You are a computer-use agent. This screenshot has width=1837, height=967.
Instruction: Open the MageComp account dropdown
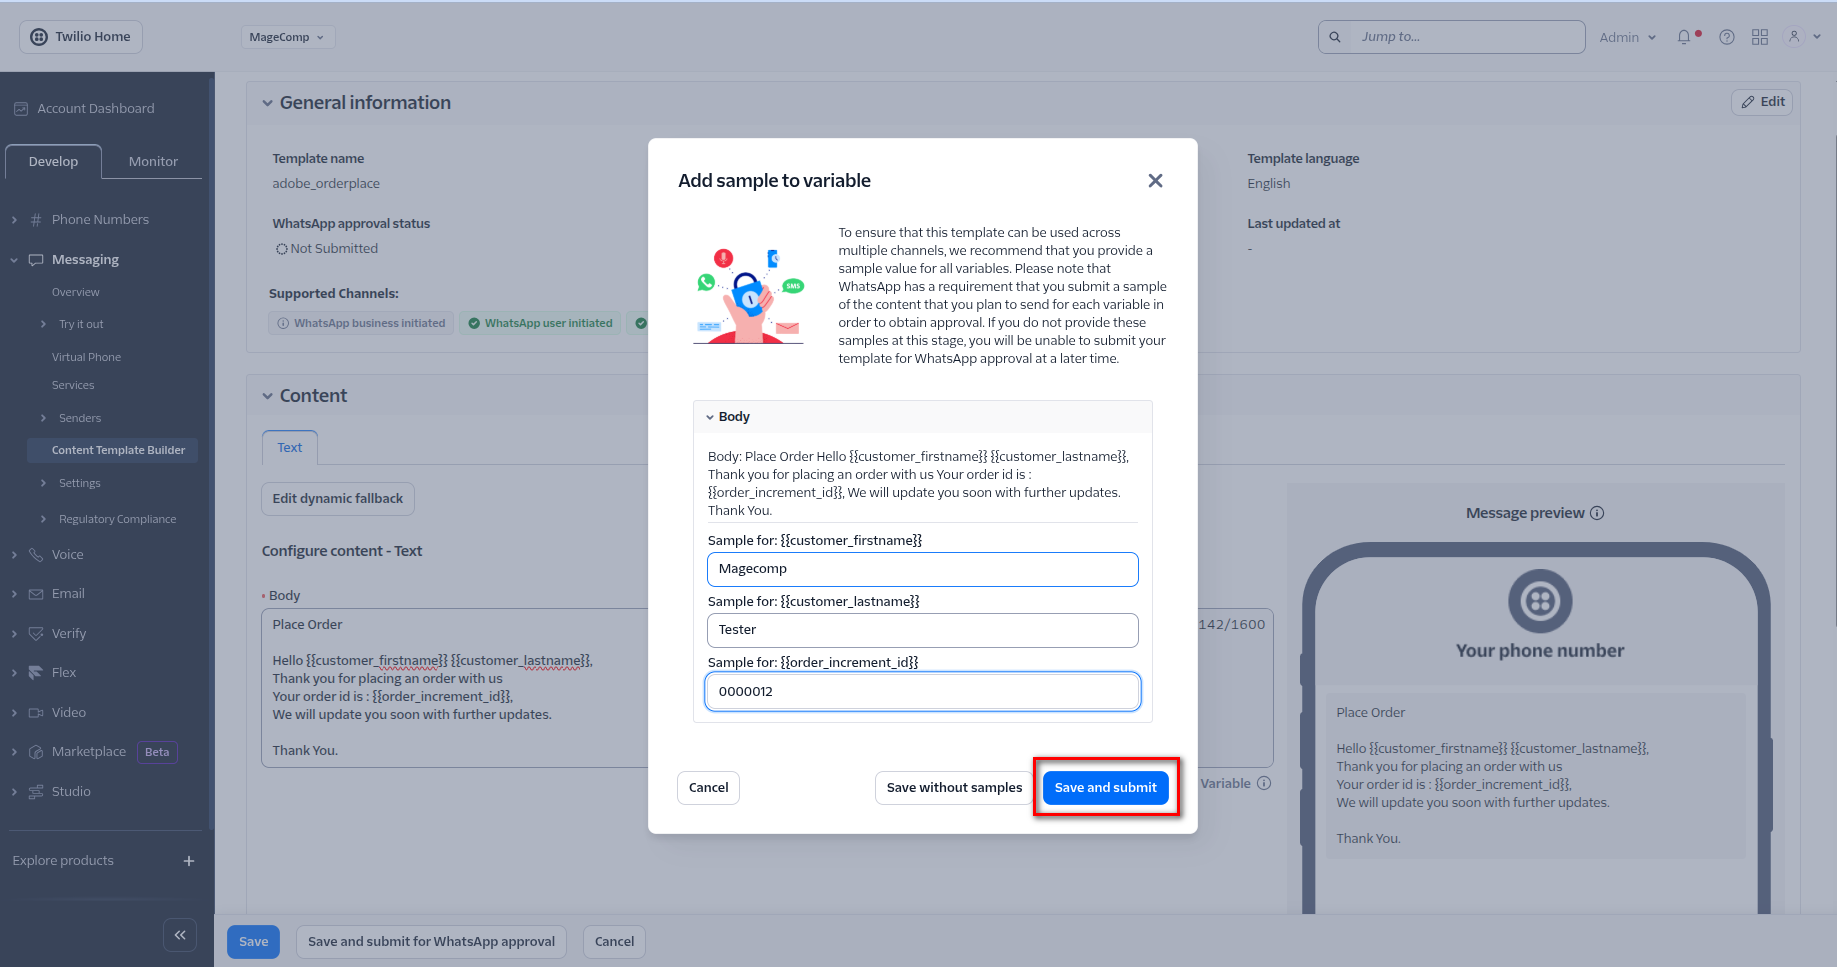coord(287,37)
